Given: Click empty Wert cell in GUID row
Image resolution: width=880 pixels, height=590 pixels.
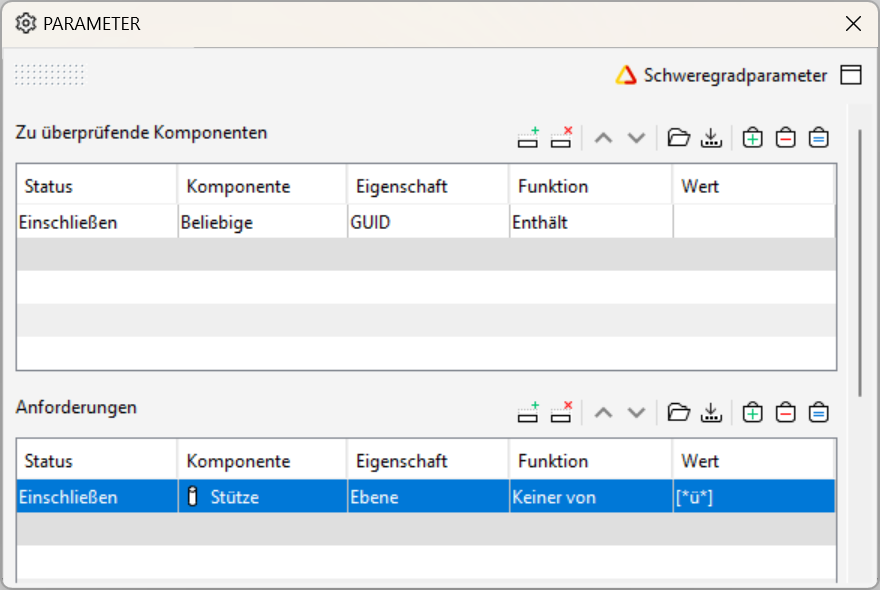Looking at the screenshot, I should pyautogui.click(x=754, y=222).
